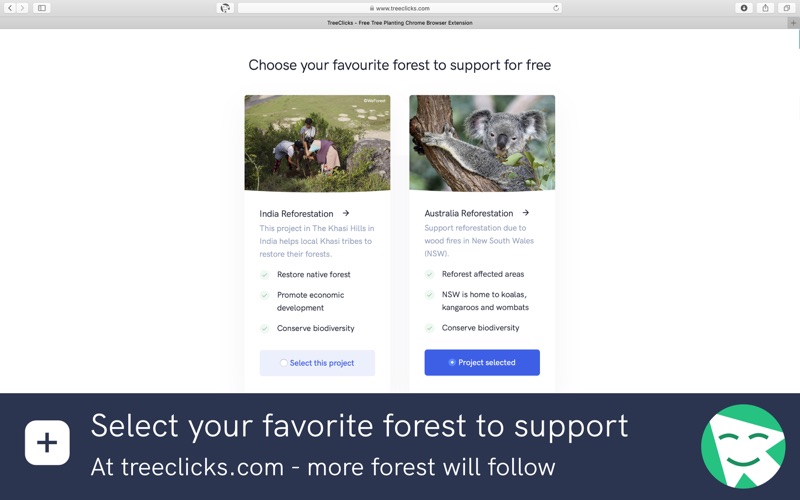800x500 pixels.
Task: Click the TreeClicks extension icon near the address bar
Action: pyautogui.click(x=225, y=8)
